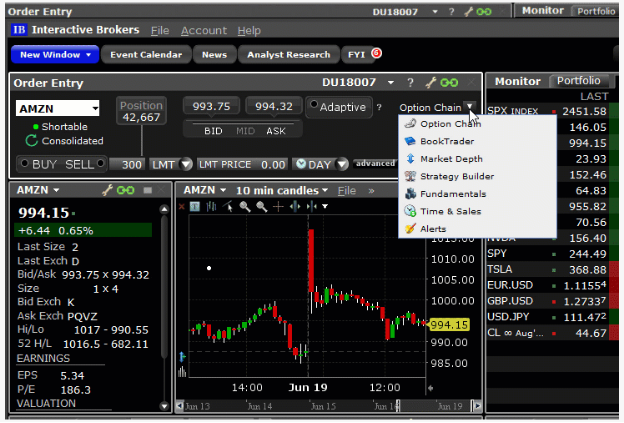Viewport: 624px width, 423px height.
Task: Click the bar chart type icon in chart toolbar
Action: pyautogui.click(x=211, y=206)
